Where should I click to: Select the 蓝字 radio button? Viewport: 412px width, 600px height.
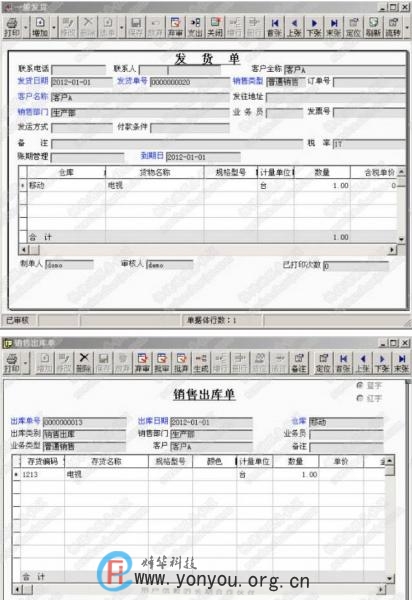coord(370,385)
